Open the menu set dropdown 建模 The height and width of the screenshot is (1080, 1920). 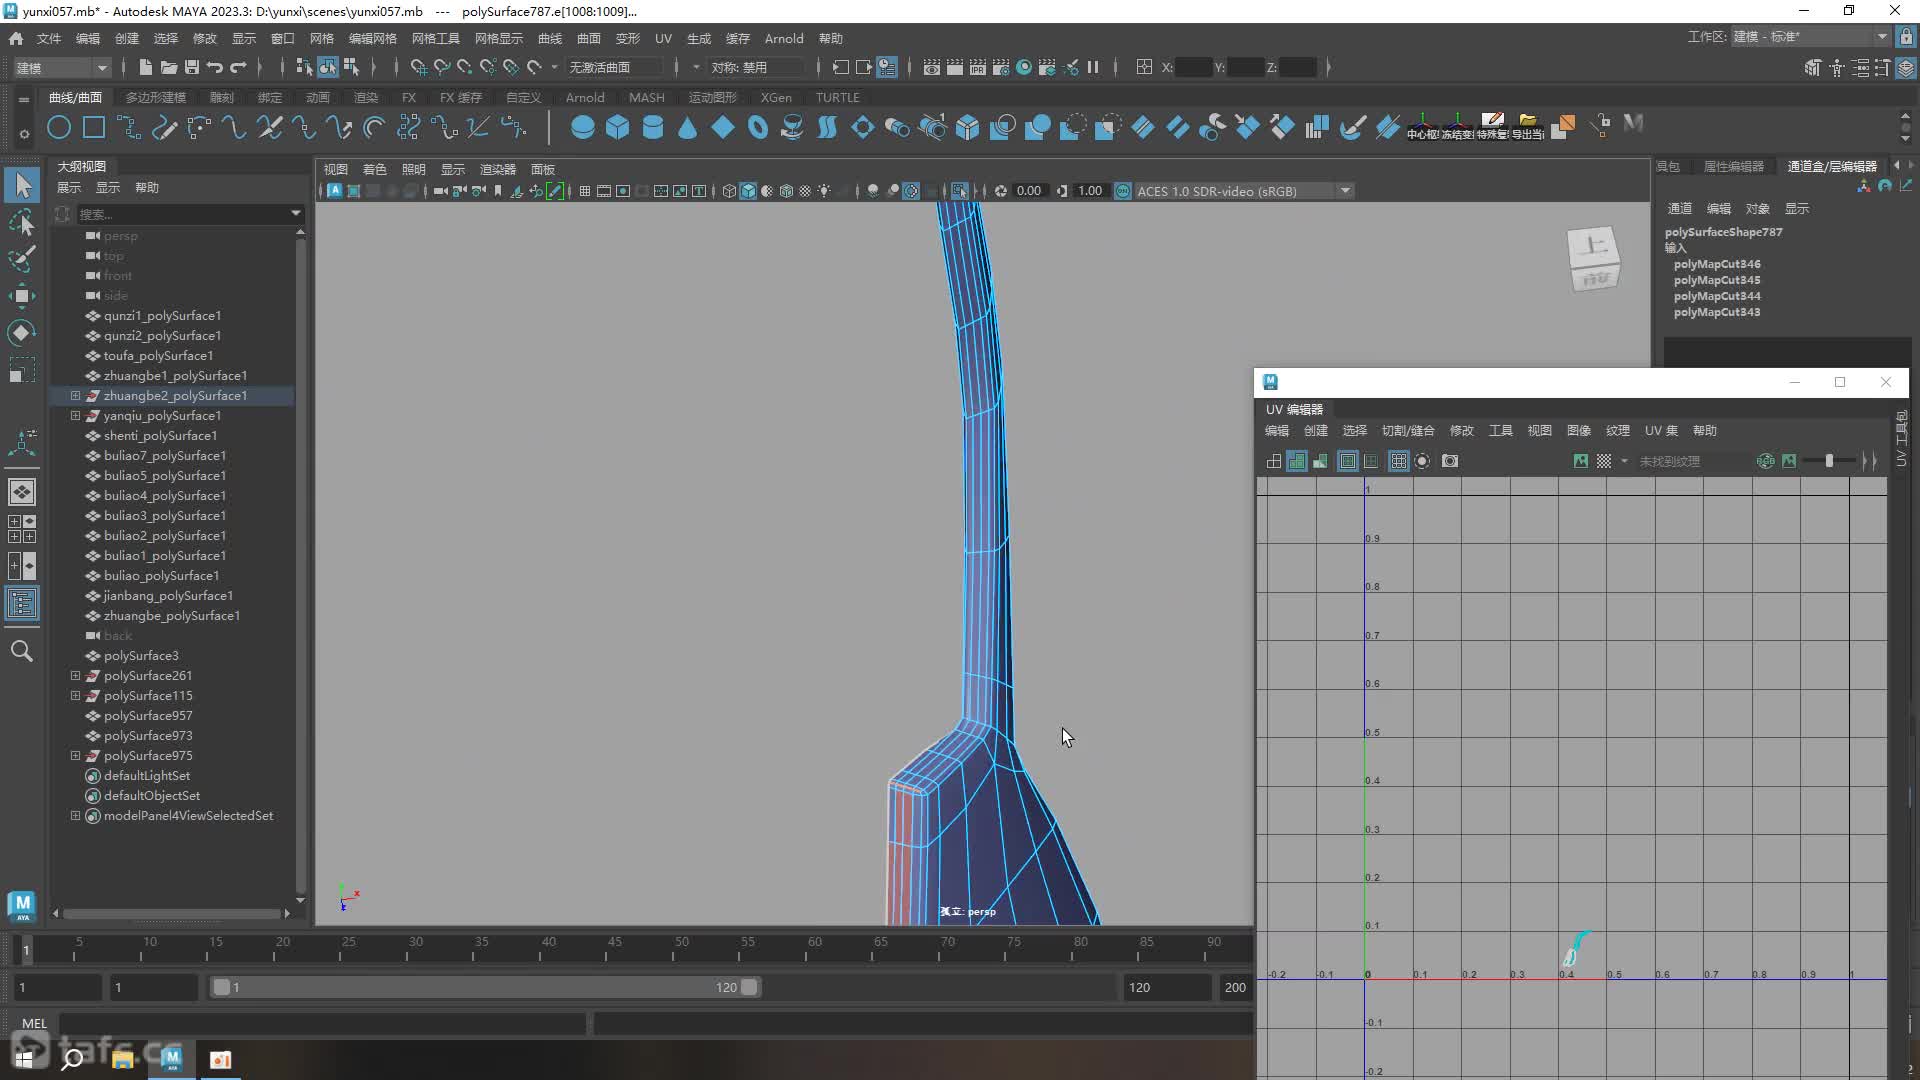pyautogui.click(x=62, y=67)
